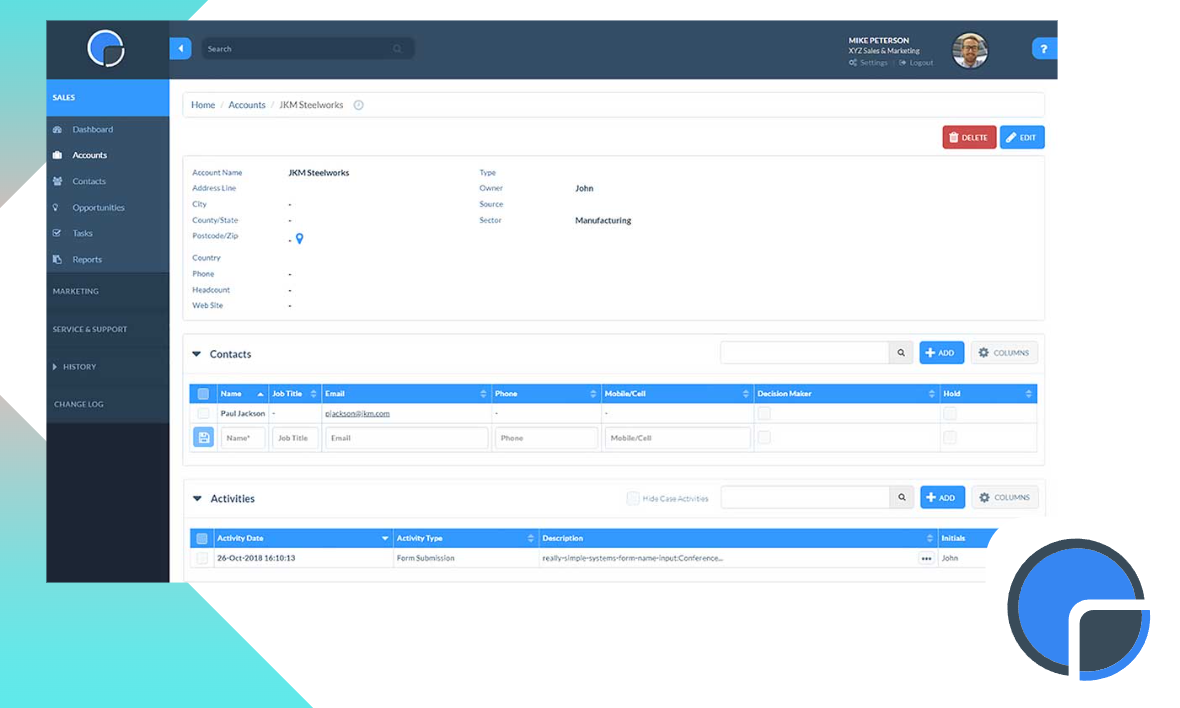The width and height of the screenshot is (1180, 708).
Task: Open Contacts Columns settings
Action: pyautogui.click(x=1004, y=353)
